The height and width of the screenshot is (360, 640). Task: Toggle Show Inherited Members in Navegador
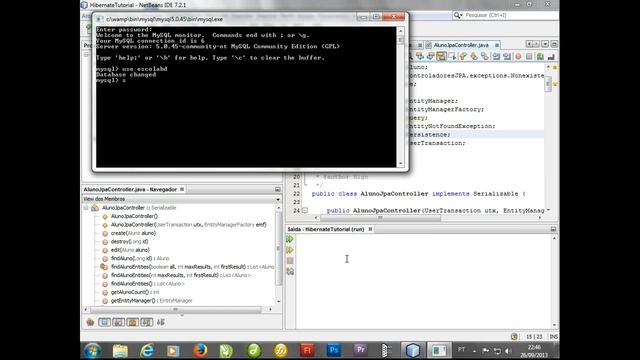point(90,322)
